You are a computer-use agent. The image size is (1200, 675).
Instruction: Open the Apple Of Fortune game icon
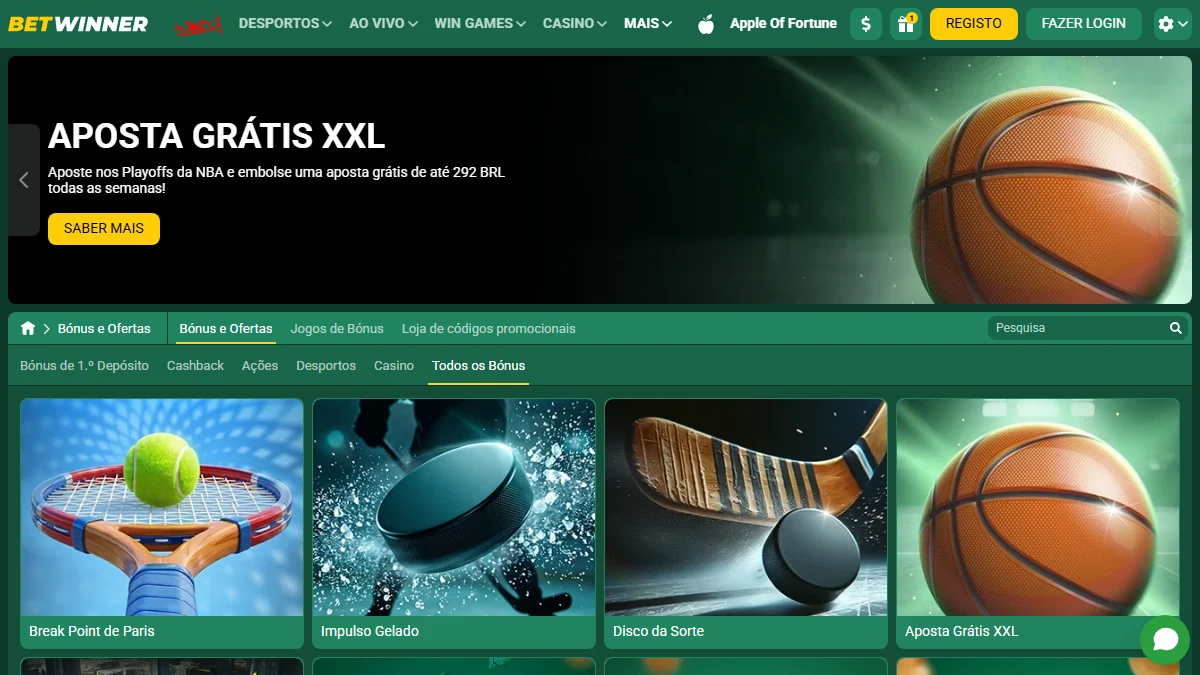coord(706,24)
